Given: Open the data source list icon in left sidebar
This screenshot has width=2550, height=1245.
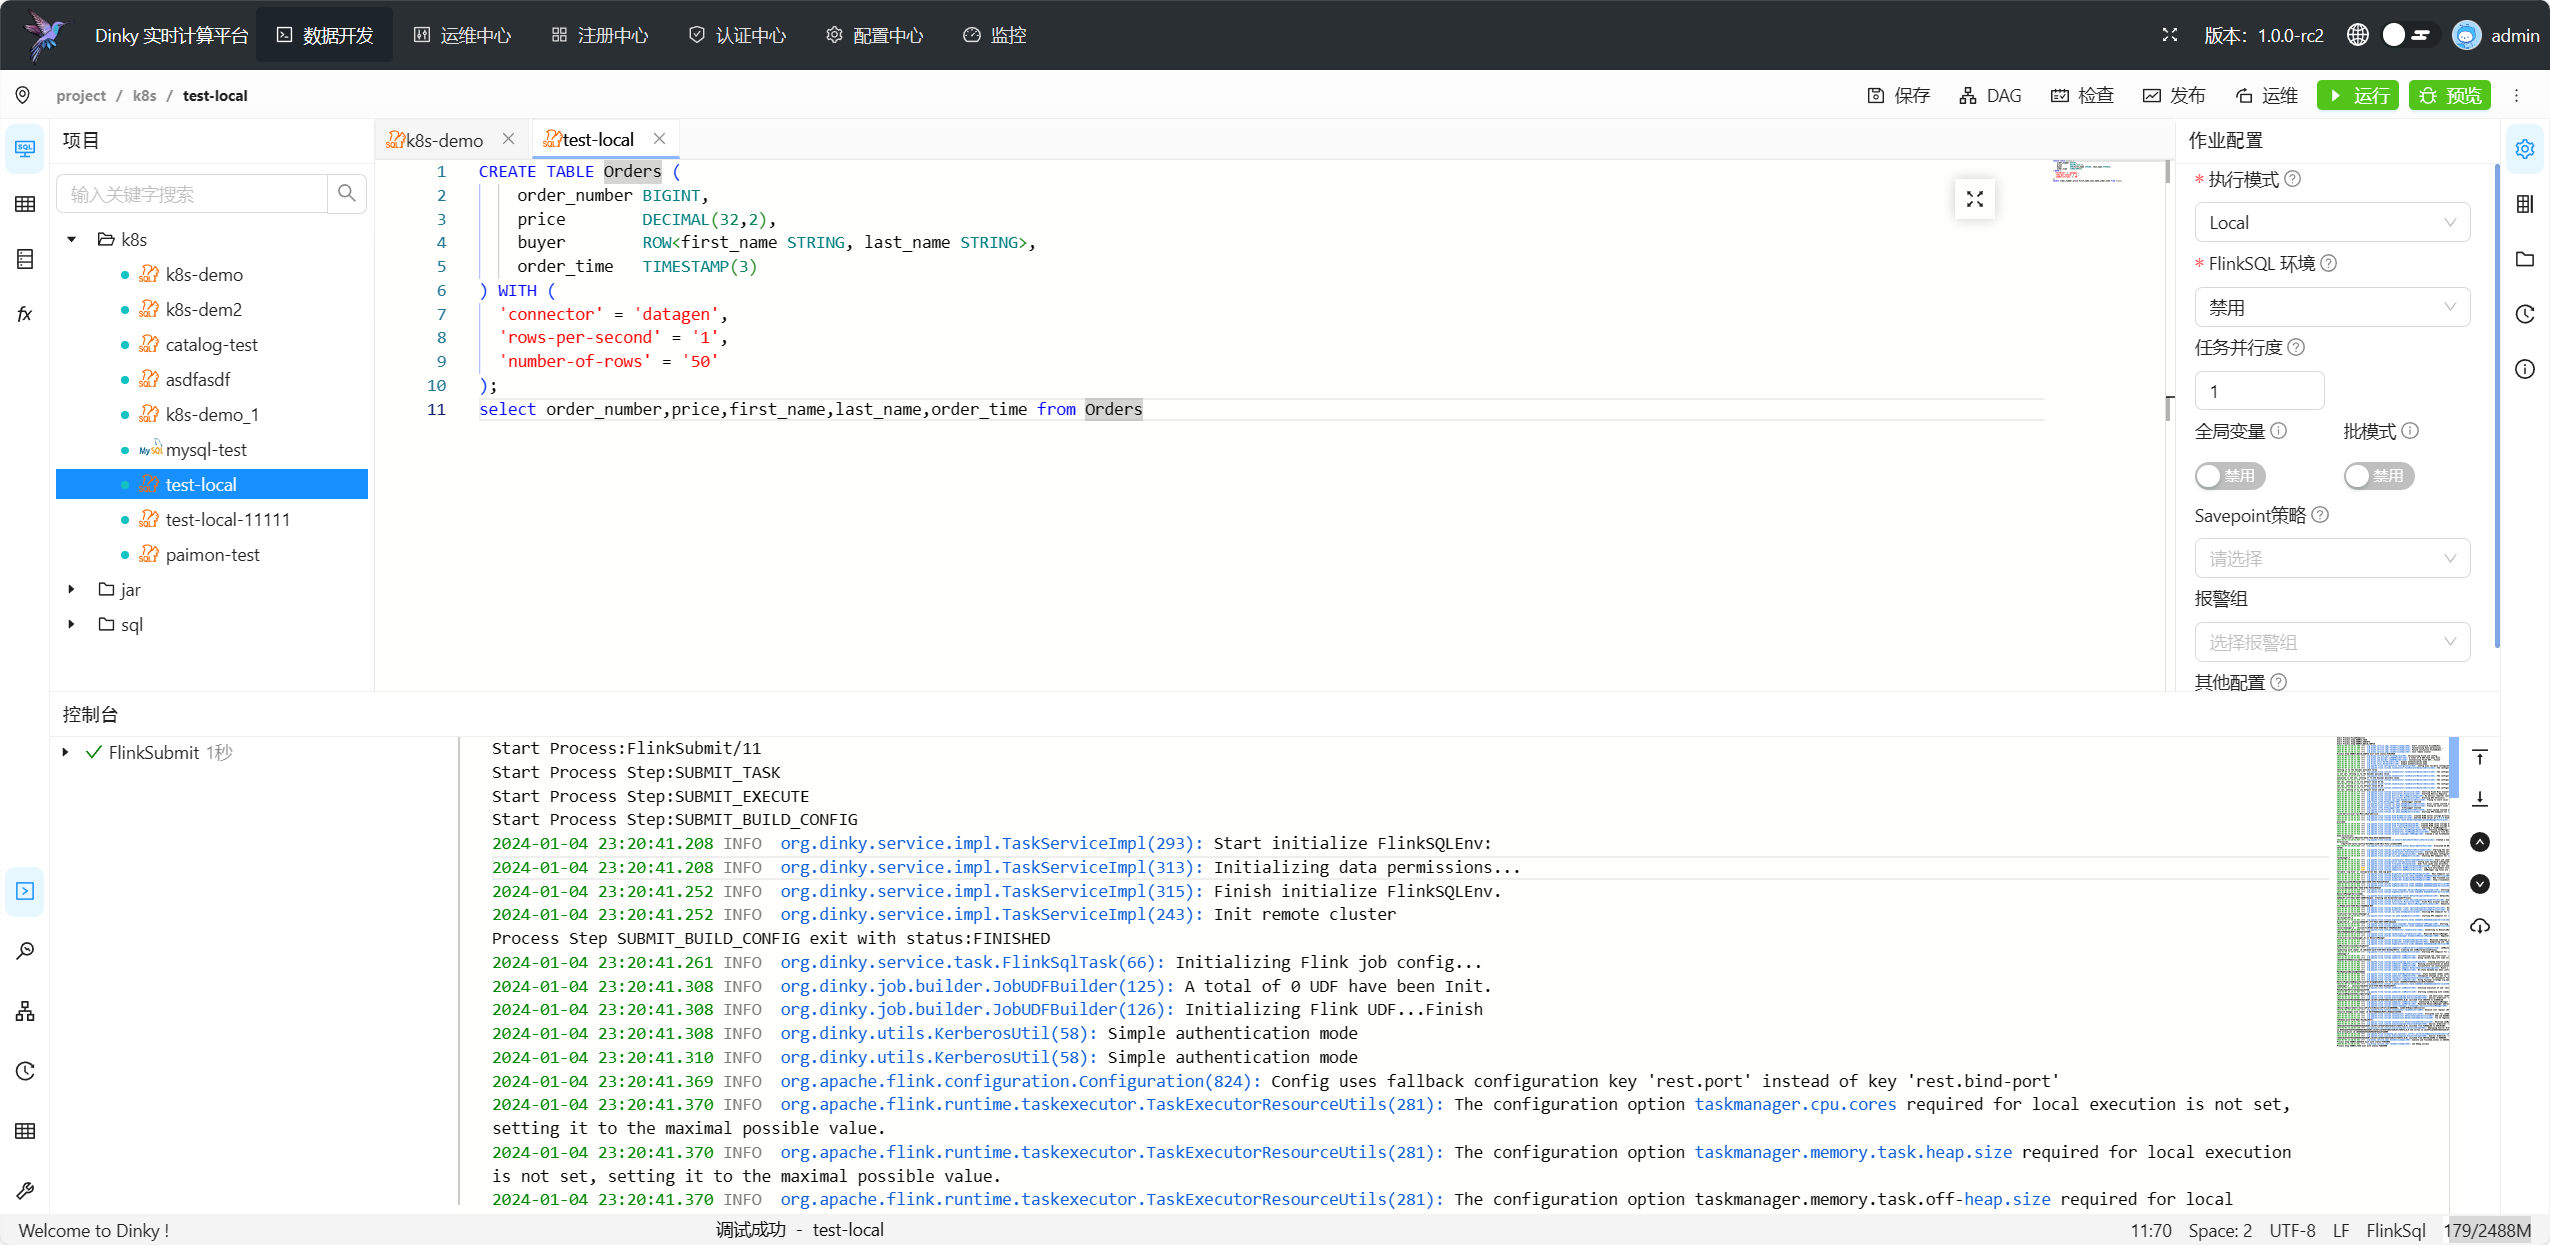Looking at the screenshot, I should (x=25, y=259).
